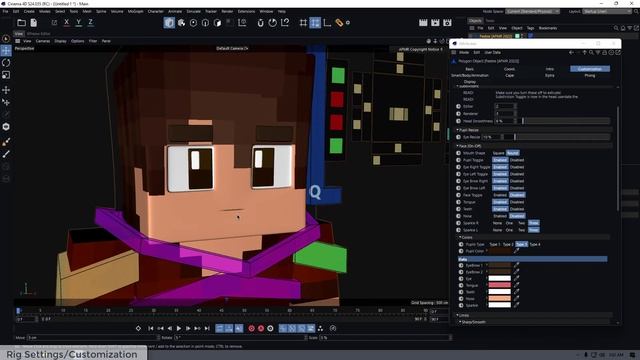Open render settings clapperboard gear icon
The image size is (640, 360).
[x=447, y=23]
